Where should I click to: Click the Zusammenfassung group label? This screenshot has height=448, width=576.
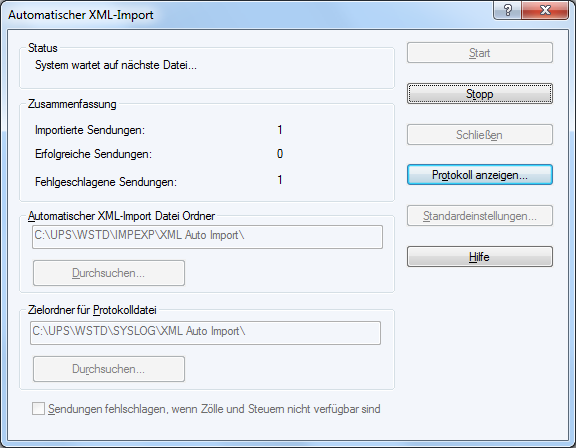coord(72,104)
